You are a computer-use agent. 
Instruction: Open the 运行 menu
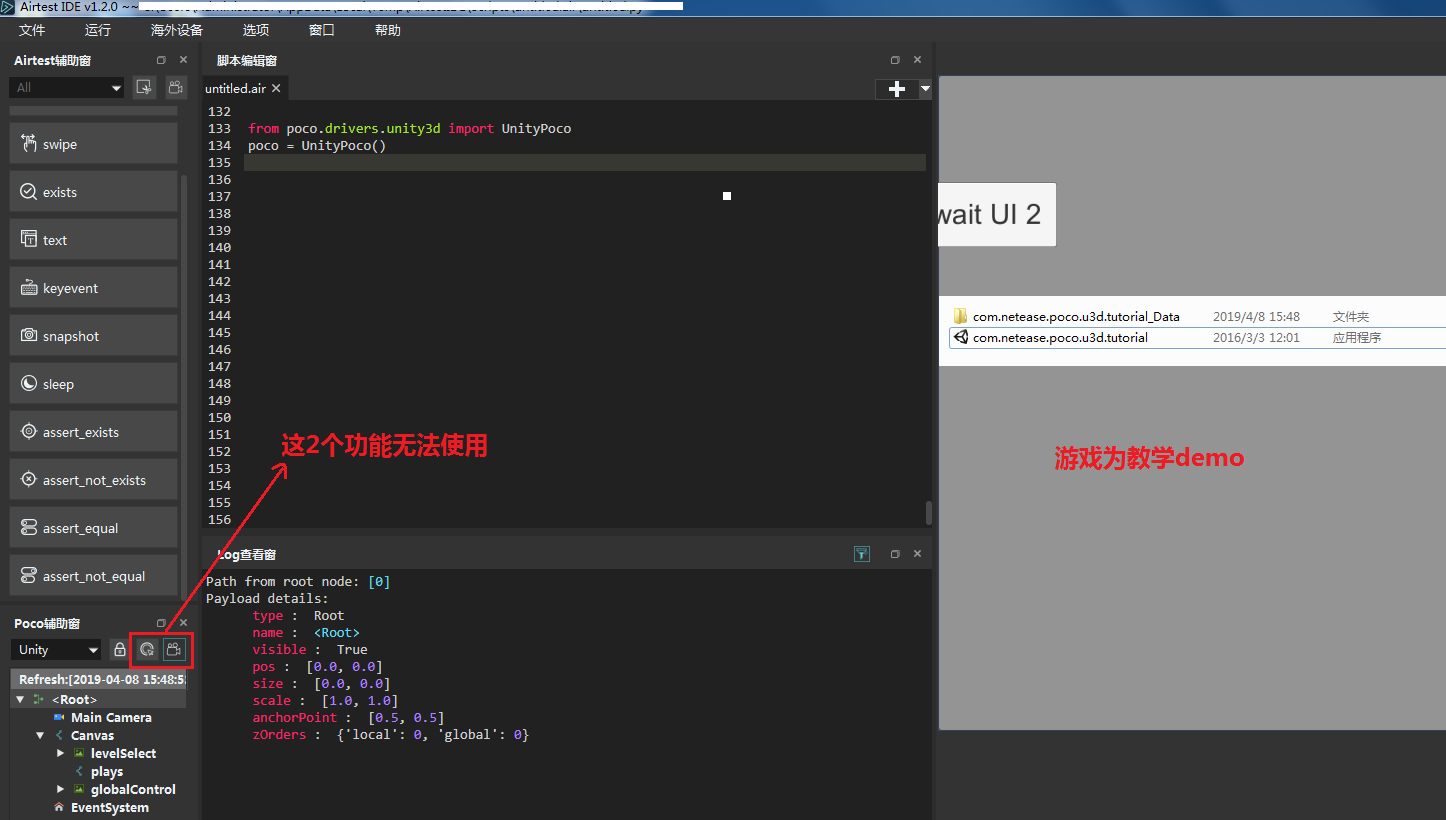click(98, 30)
